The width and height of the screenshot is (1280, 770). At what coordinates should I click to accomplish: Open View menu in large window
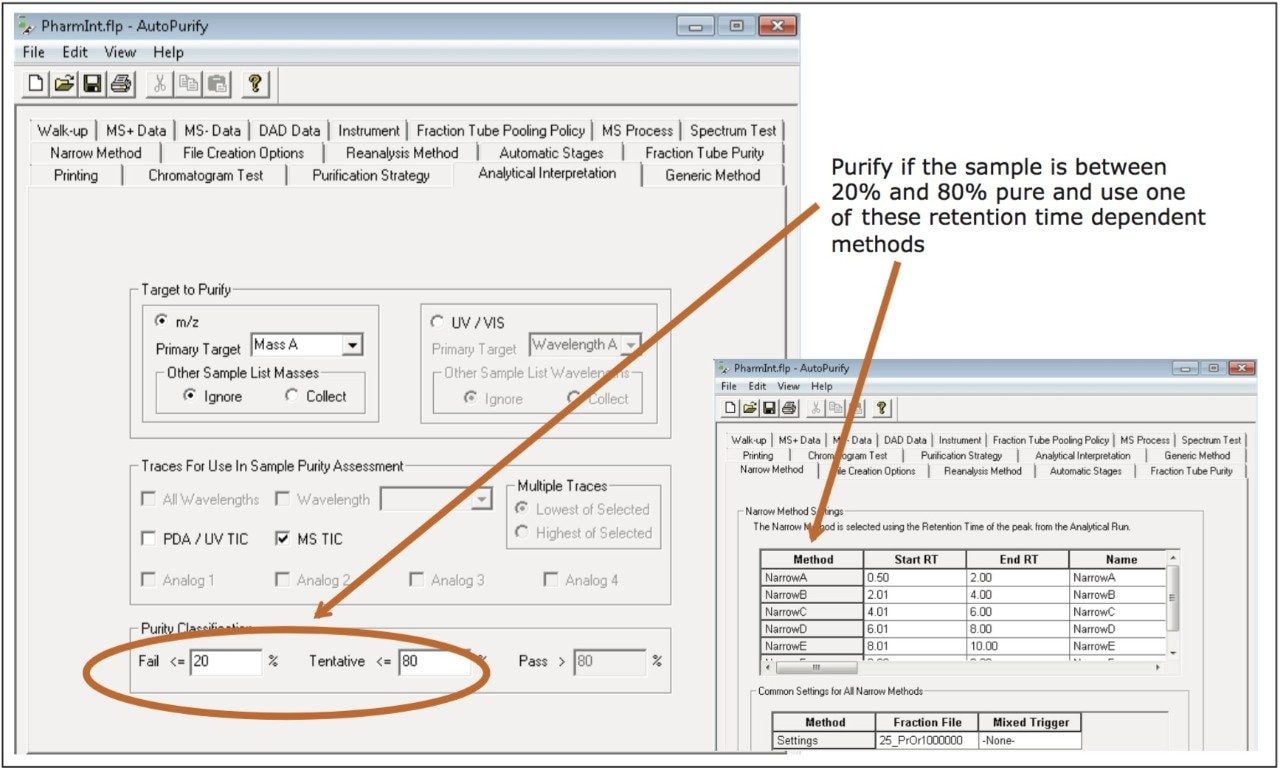tap(120, 52)
